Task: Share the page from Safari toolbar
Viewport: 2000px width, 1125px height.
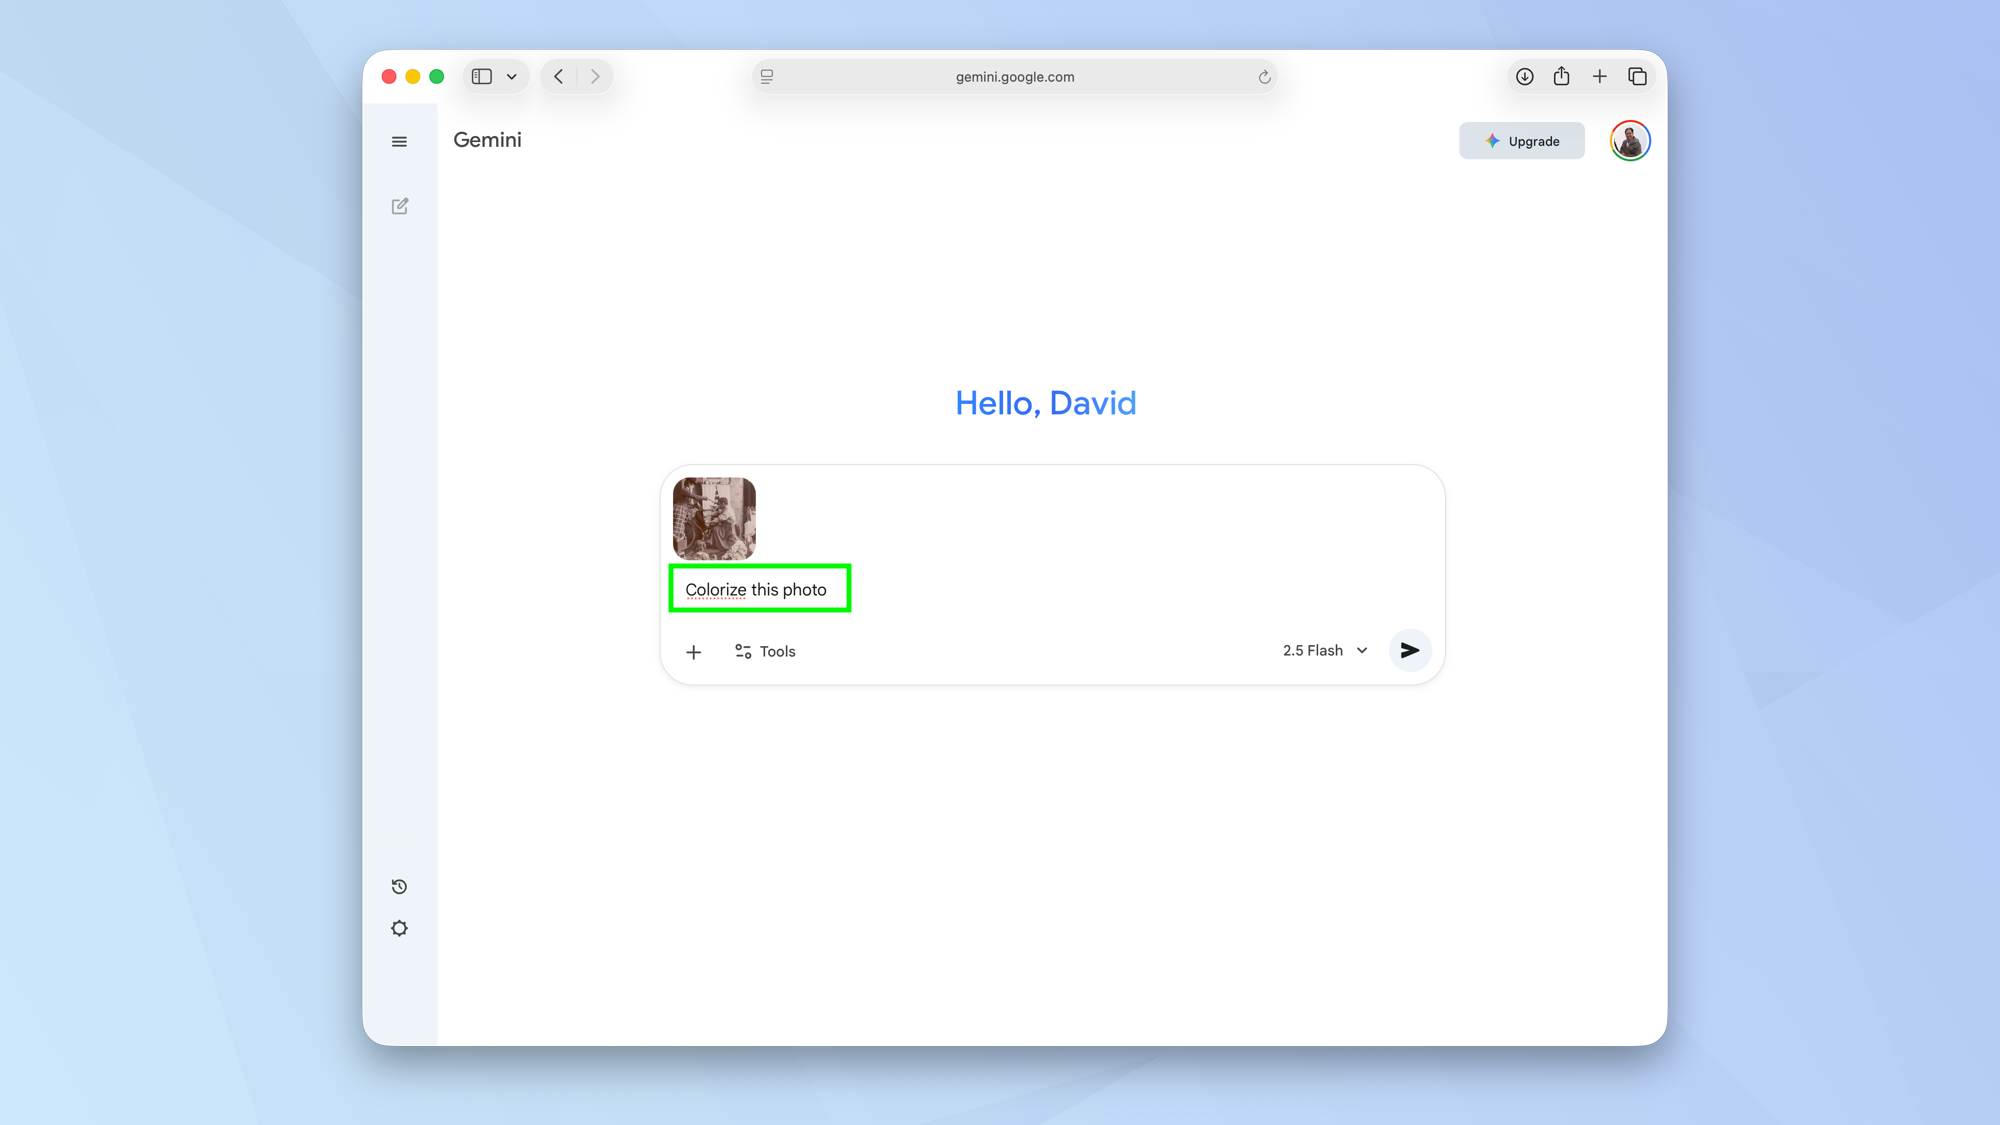Action: [x=1561, y=76]
